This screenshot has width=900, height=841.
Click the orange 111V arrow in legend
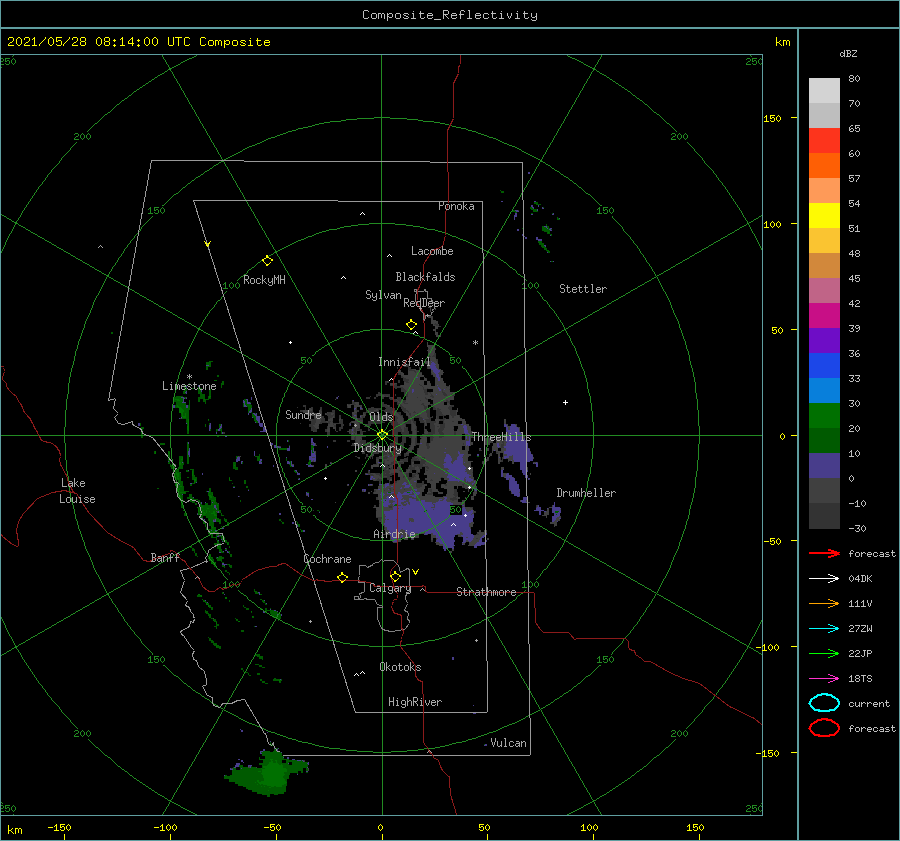pos(824,603)
